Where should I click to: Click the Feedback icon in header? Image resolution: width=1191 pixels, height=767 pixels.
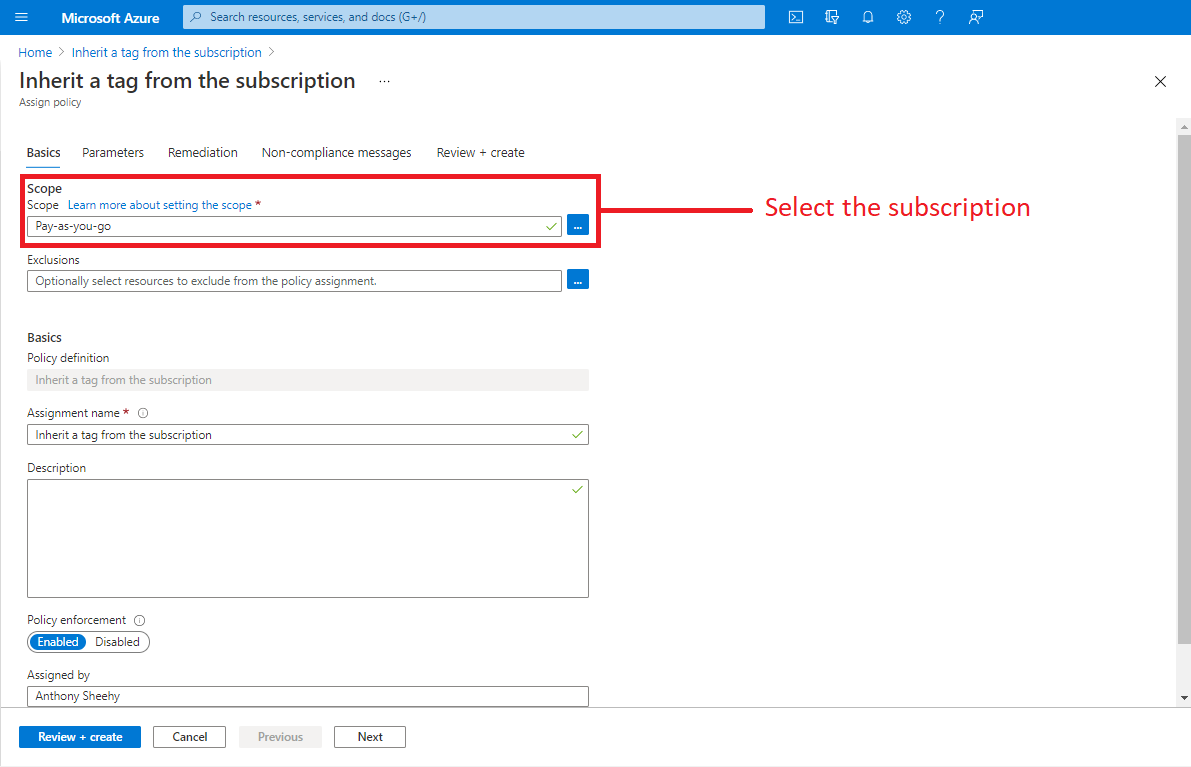[x=976, y=17]
